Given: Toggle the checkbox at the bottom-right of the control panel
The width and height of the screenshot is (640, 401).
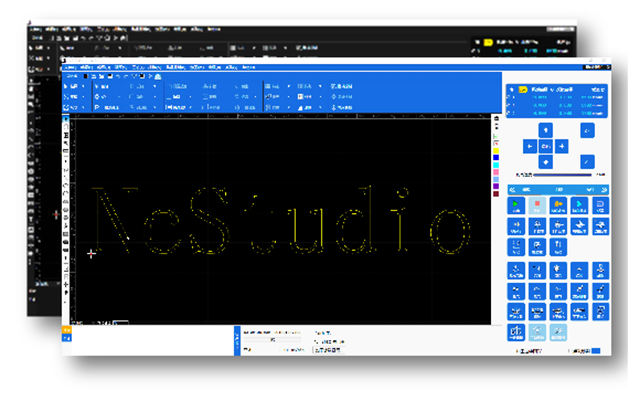Looking at the screenshot, I should click(x=568, y=351).
